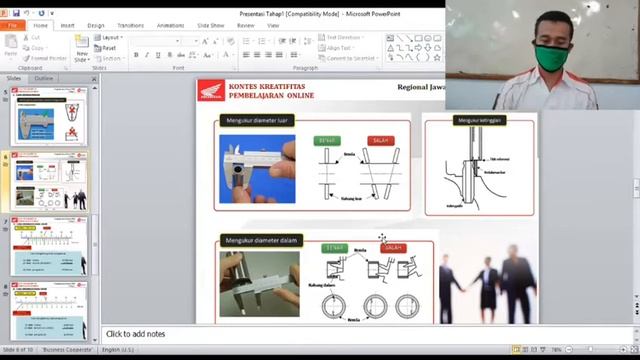Select slide 5 thumbnail
This screenshot has height=360, width=640.
49,116
